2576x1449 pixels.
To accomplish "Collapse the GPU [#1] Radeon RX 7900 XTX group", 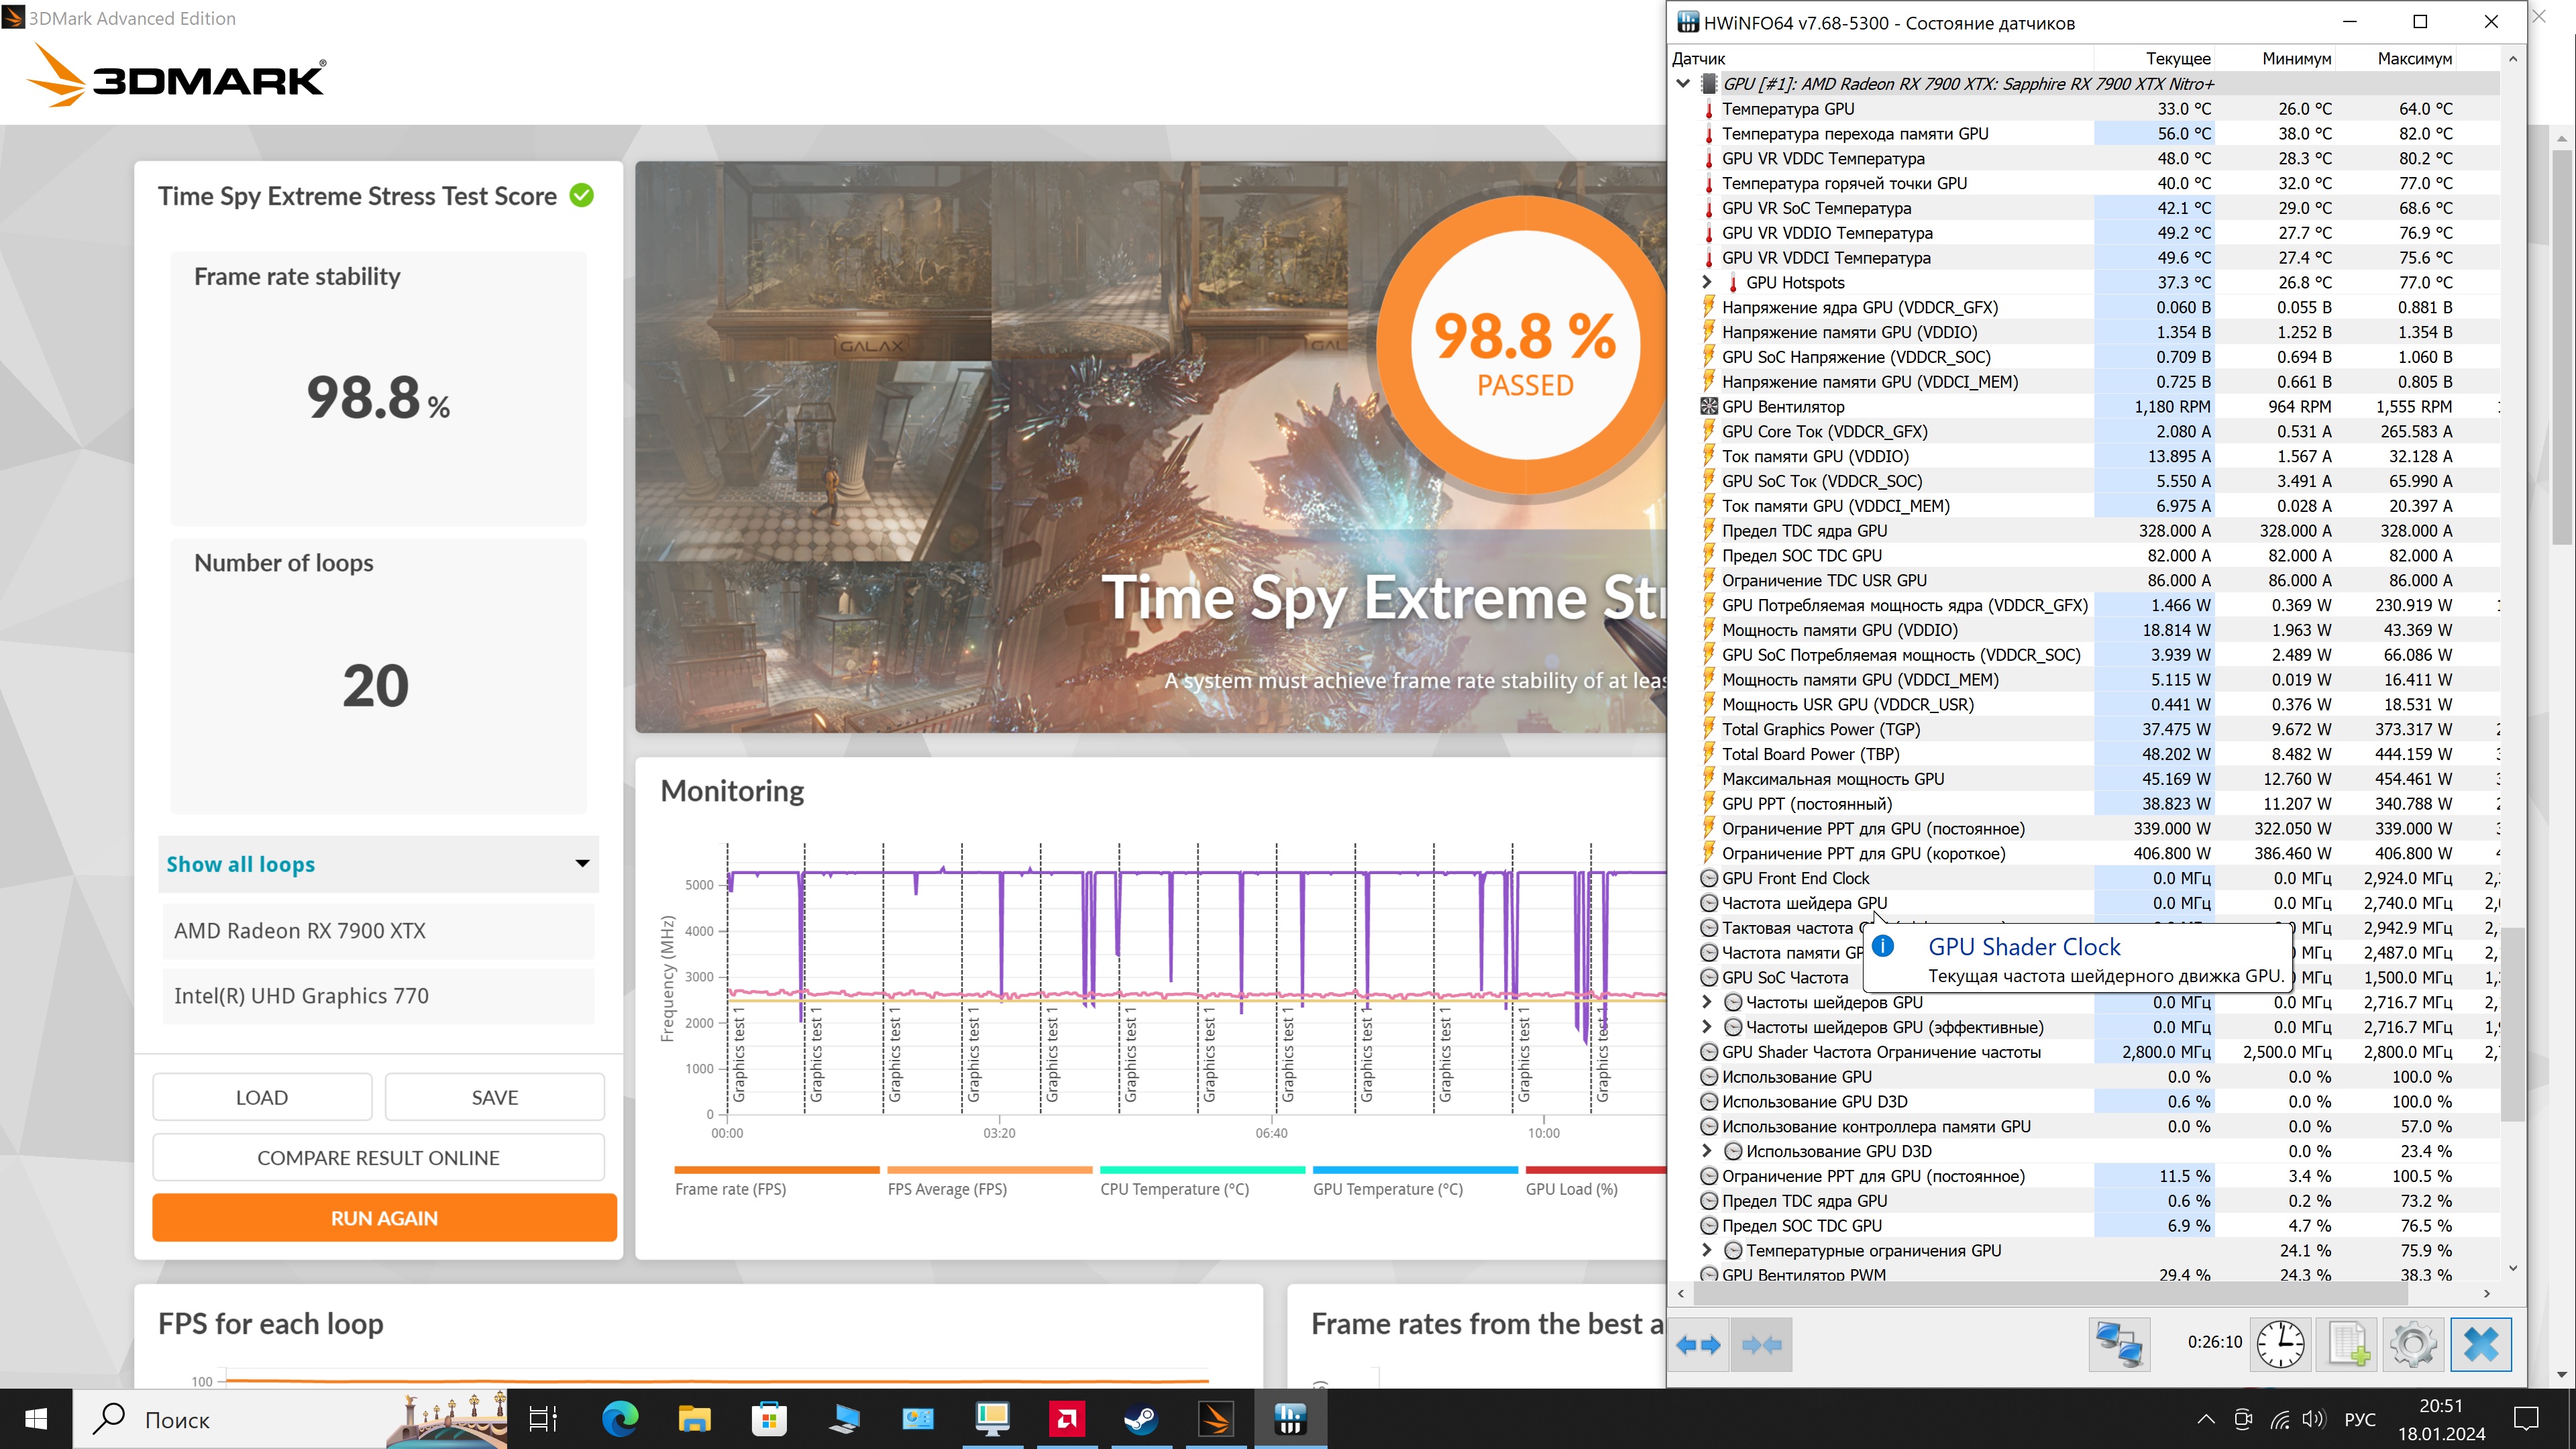I will click(x=1683, y=84).
